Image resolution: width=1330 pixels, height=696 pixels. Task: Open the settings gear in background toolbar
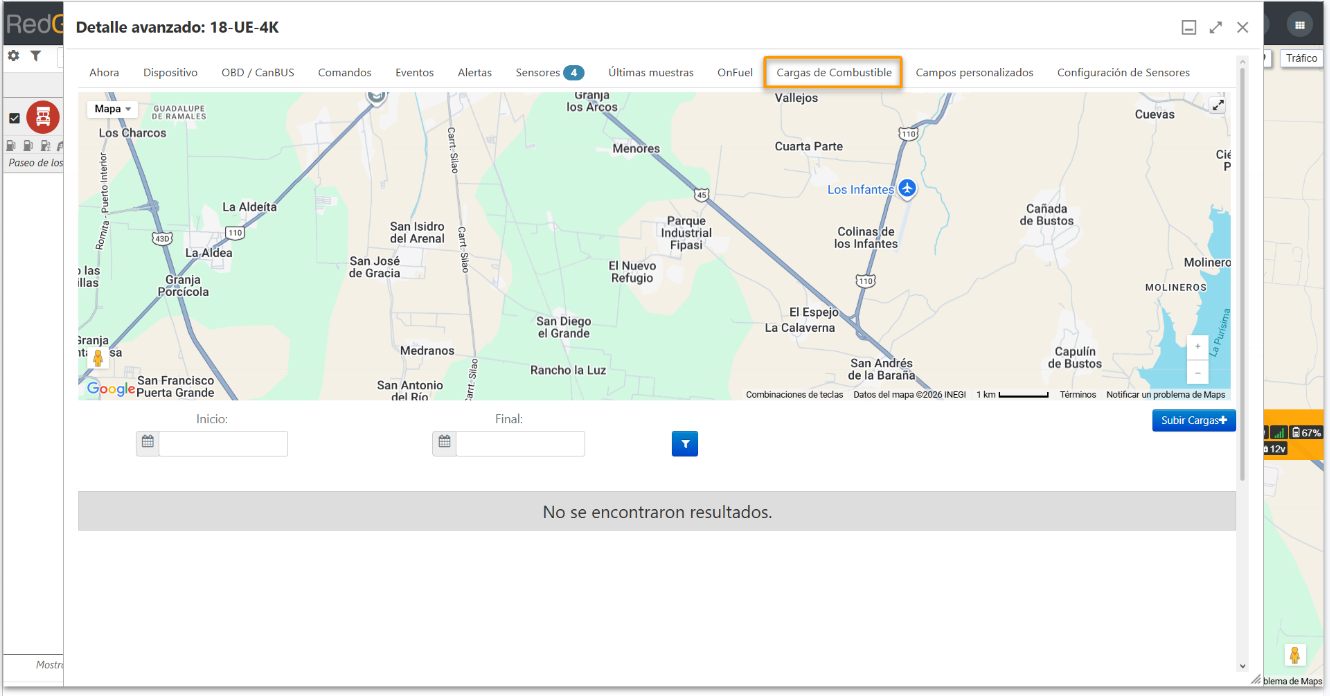click(13, 56)
